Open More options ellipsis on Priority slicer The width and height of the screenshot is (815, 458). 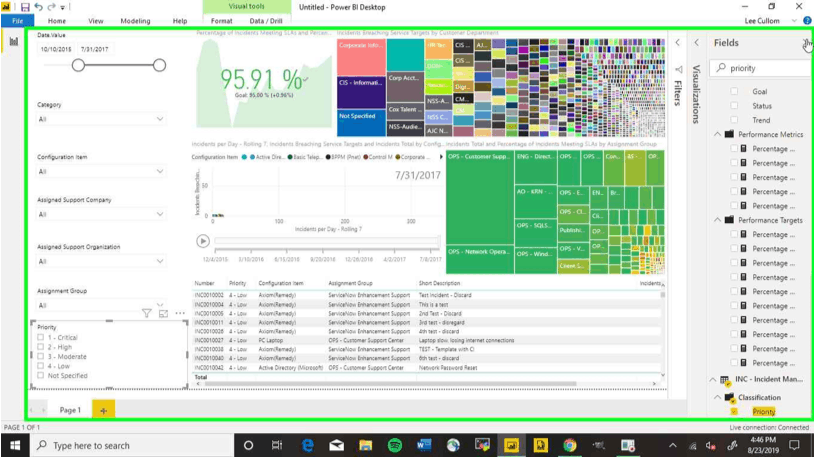pos(180,313)
